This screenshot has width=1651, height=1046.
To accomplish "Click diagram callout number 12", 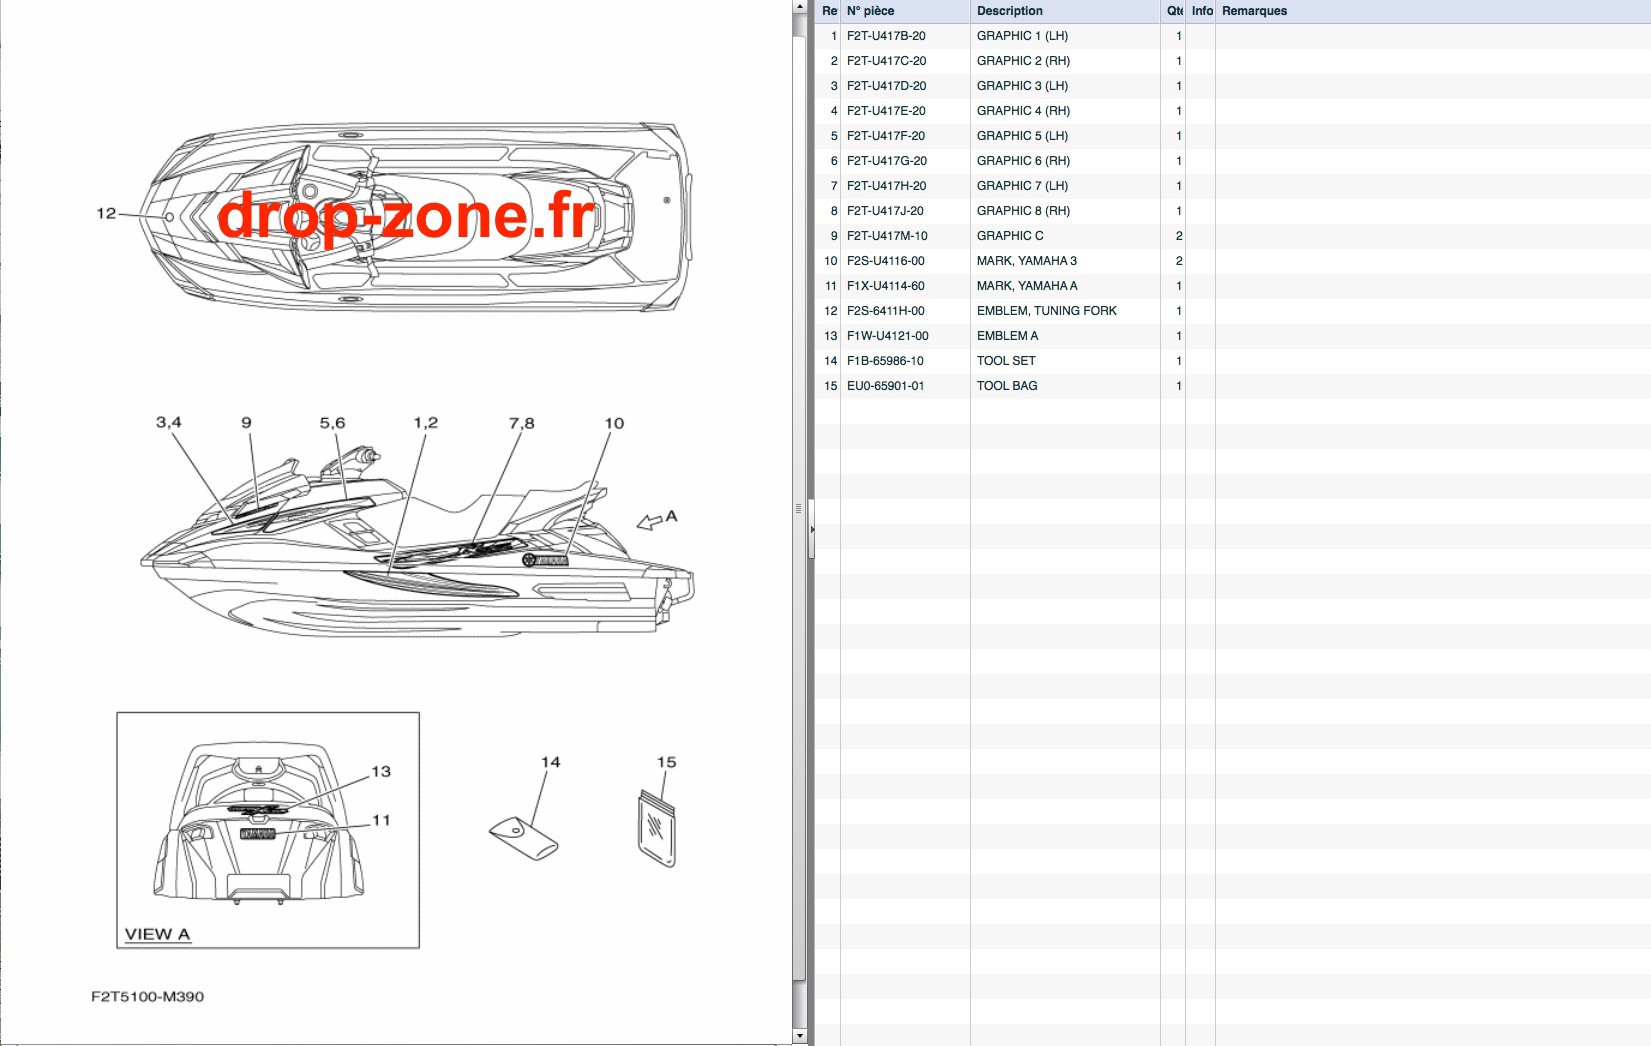I will click(x=106, y=213).
